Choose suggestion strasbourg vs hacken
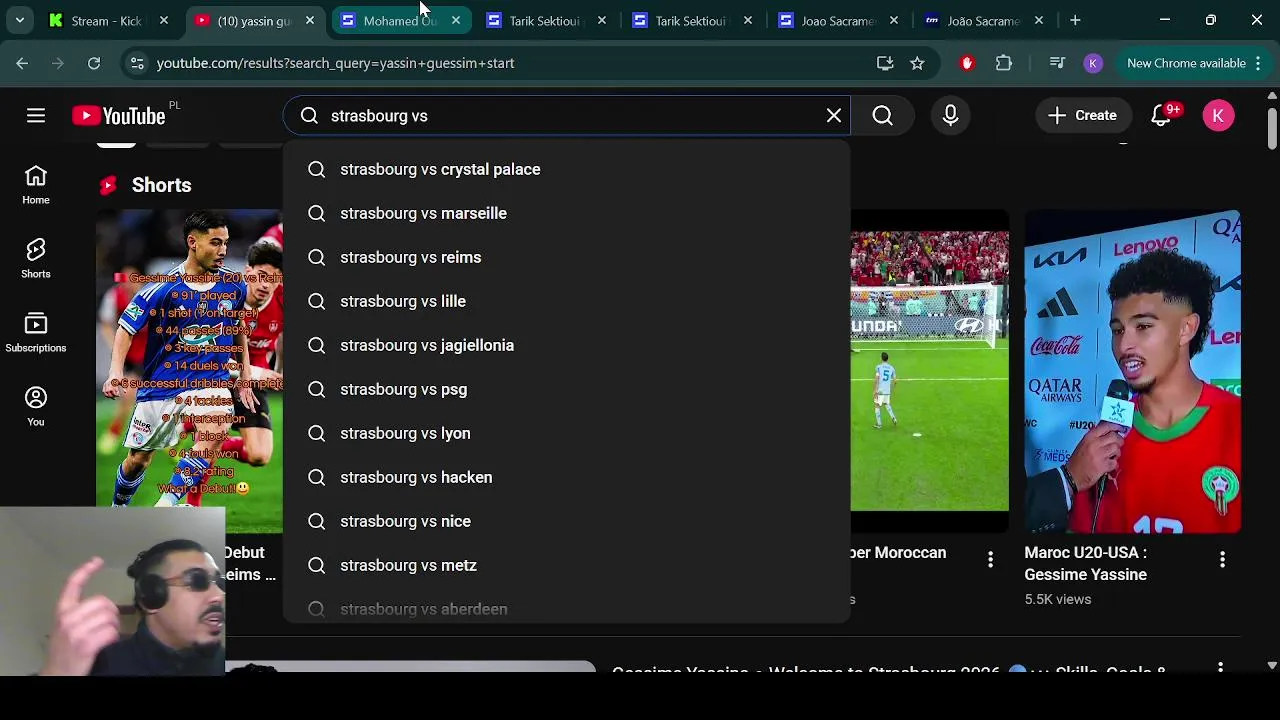This screenshot has height=720, width=1280. coord(567,477)
